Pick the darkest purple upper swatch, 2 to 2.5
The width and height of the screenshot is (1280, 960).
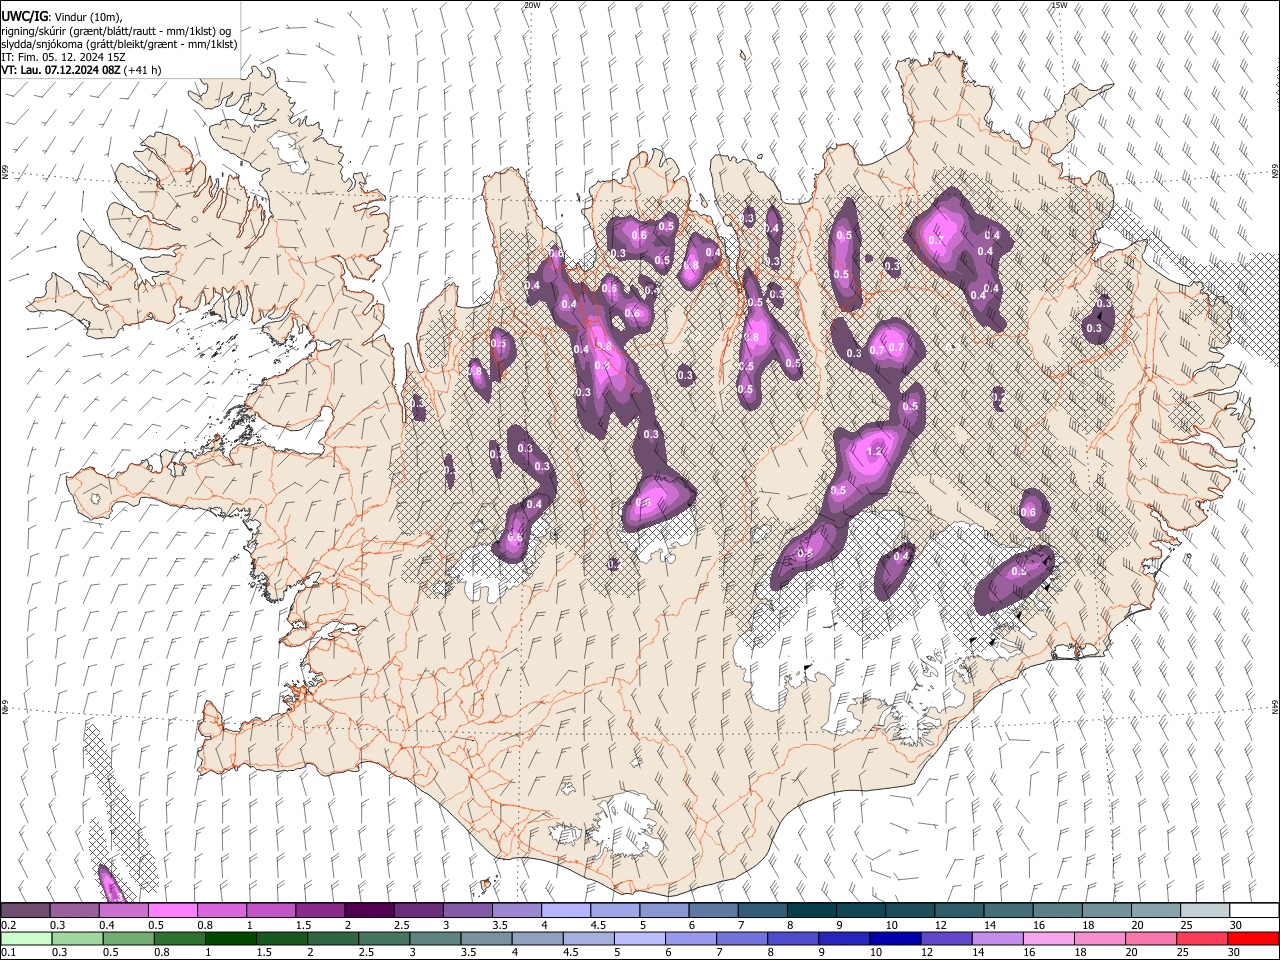coord(369,911)
